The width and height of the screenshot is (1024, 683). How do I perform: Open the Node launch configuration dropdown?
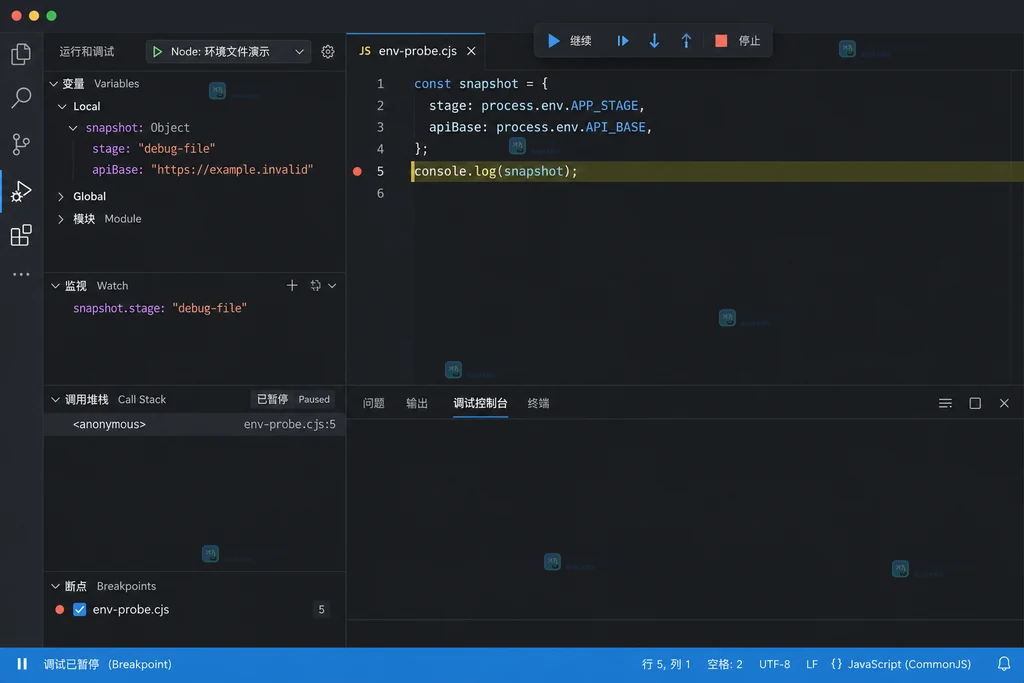pos(229,52)
